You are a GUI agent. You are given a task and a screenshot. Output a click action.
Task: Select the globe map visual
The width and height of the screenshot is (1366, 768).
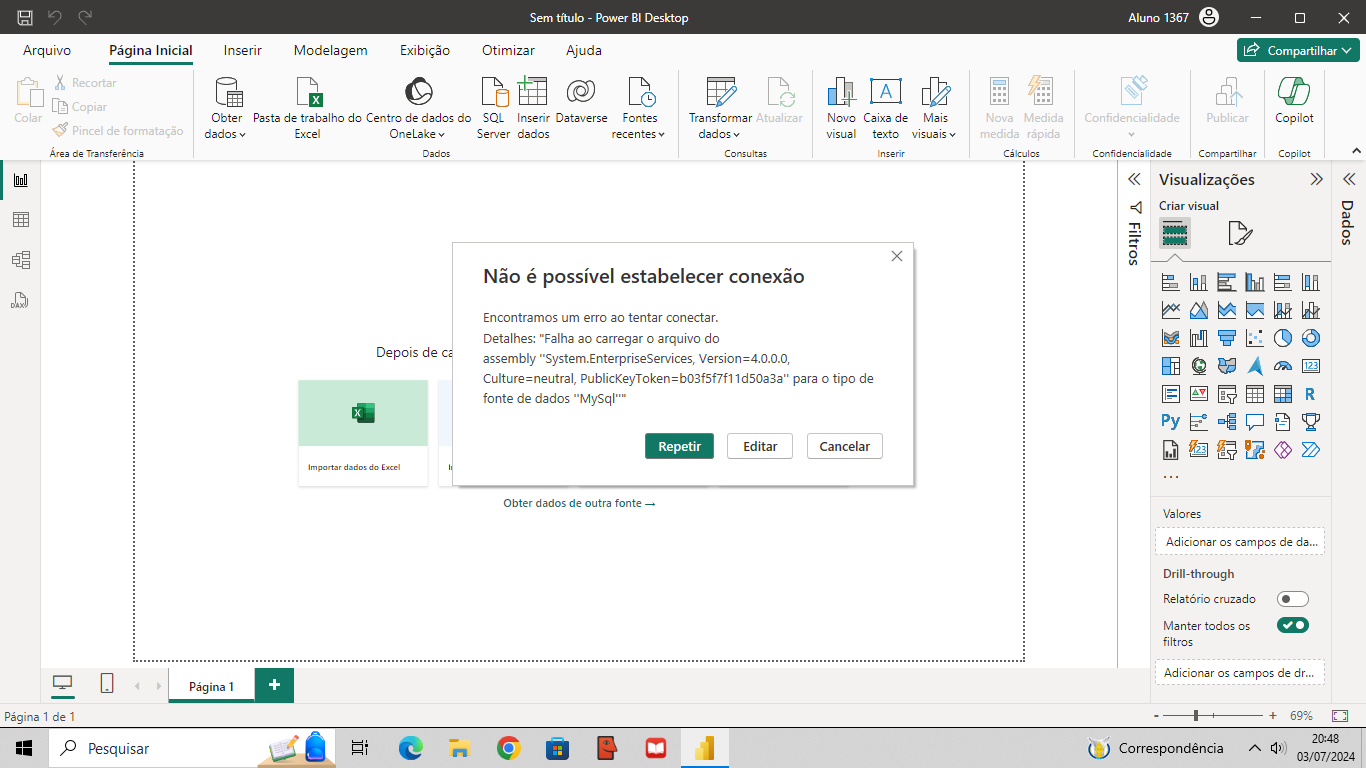[1199, 366]
